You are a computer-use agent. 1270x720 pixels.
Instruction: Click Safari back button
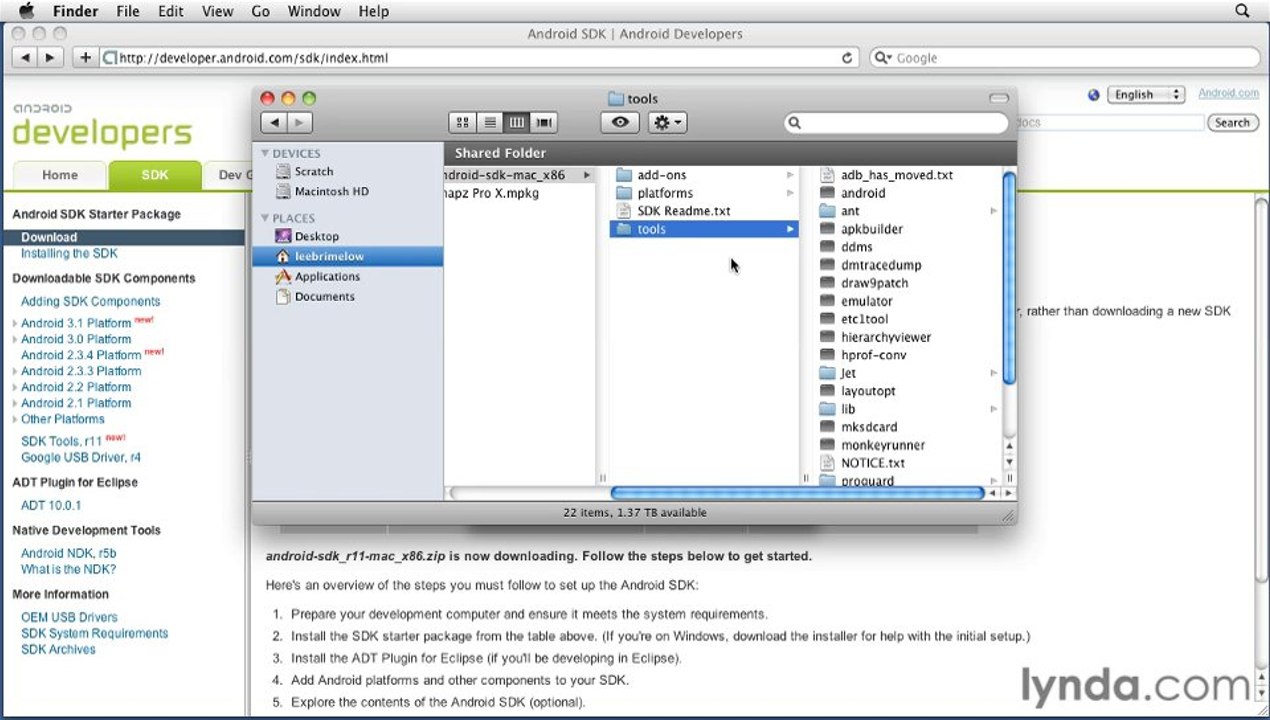pyautogui.click(x=26, y=58)
